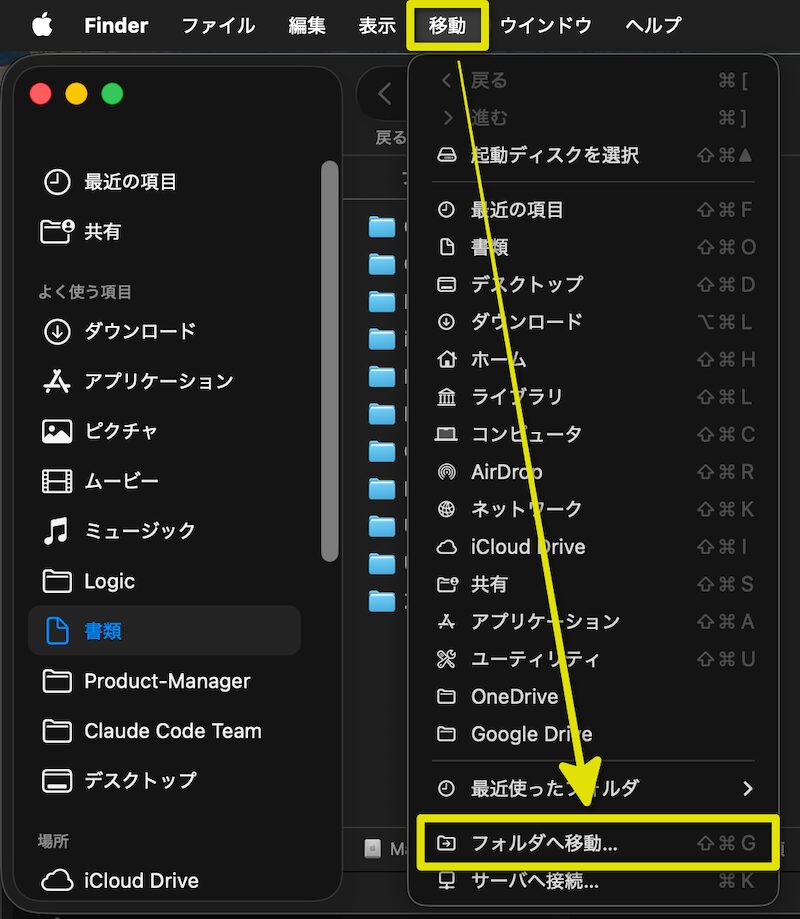Click the sidebar vertical scrollbar

330,361
